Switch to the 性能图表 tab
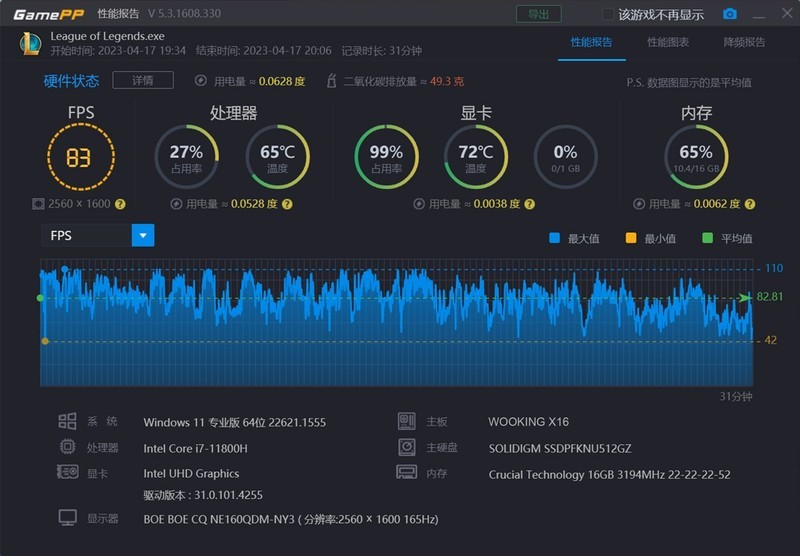The width and height of the screenshot is (800, 556). point(668,42)
